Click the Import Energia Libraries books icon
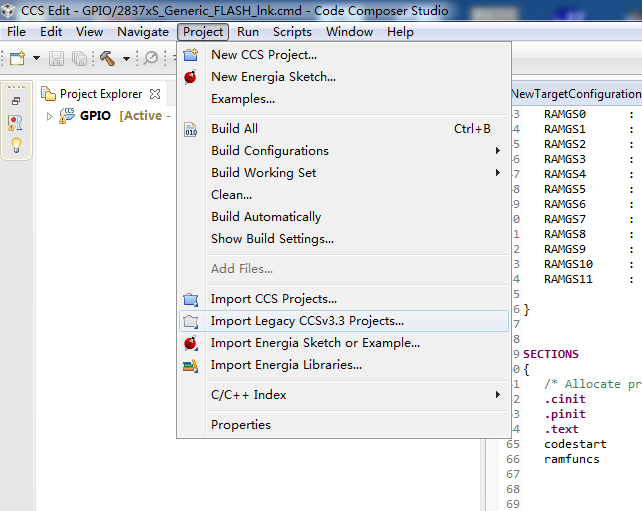Screen dimensions: 642x511 tap(191, 366)
